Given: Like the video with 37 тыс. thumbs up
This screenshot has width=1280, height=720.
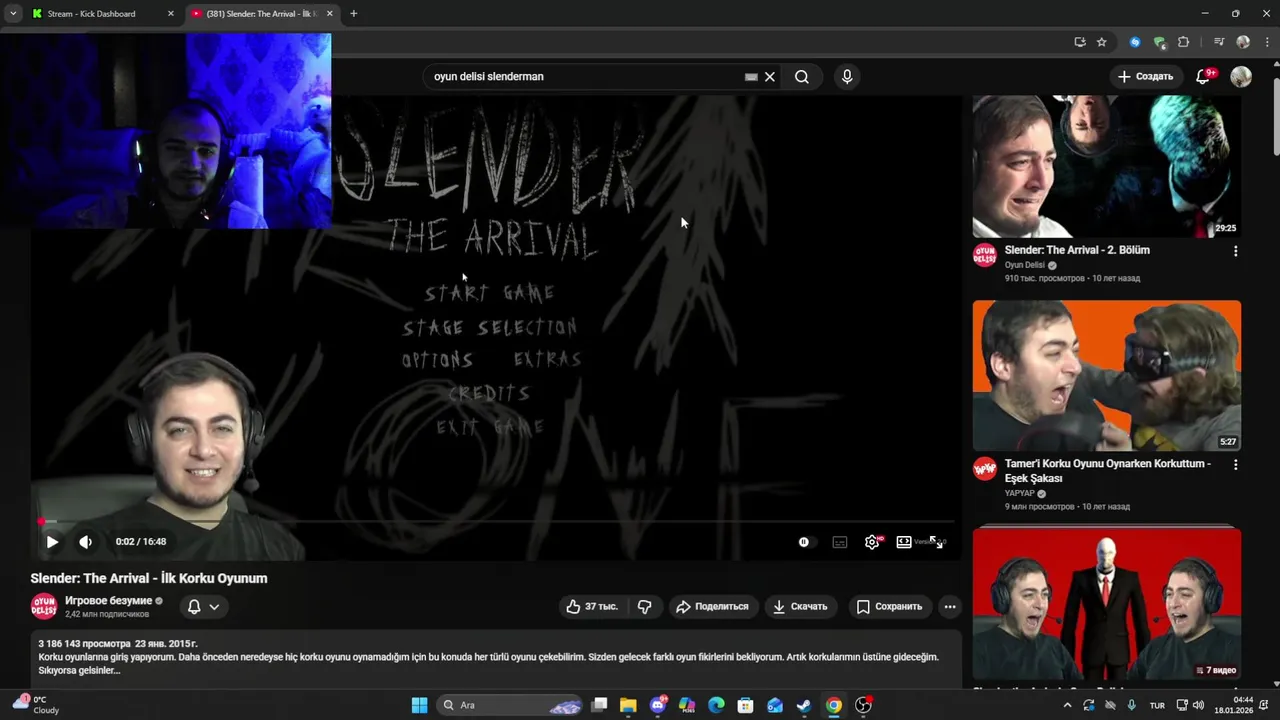Looking at the screenshot, I should [x=592, y=607].
